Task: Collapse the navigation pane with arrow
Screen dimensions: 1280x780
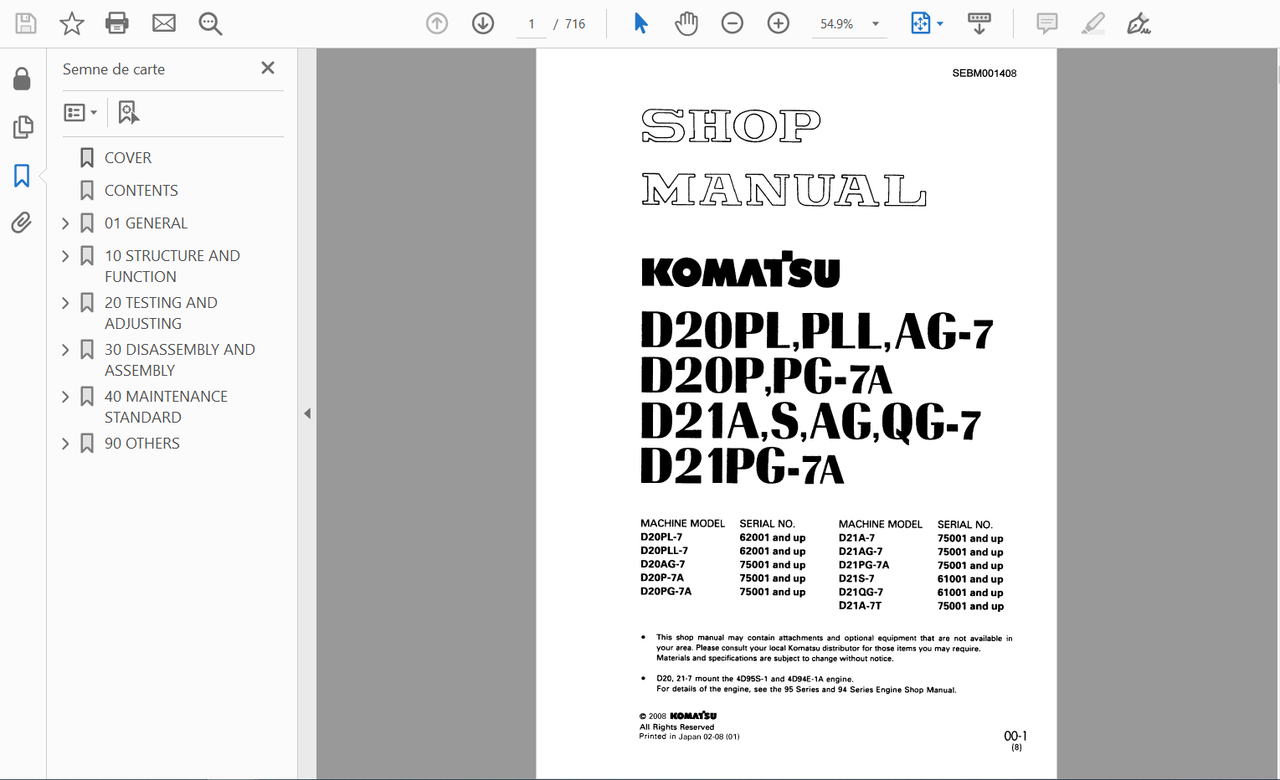Action: [307, 413]
